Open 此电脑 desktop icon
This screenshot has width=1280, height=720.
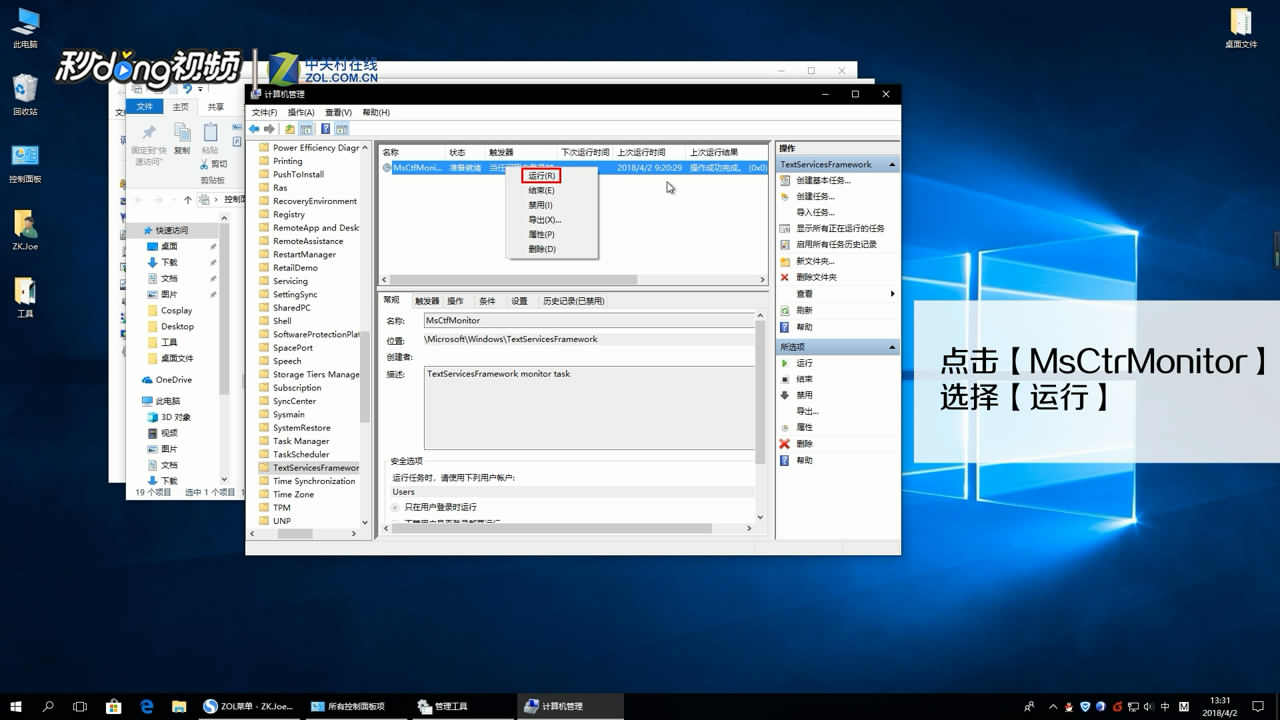click(x=25, y=28)
